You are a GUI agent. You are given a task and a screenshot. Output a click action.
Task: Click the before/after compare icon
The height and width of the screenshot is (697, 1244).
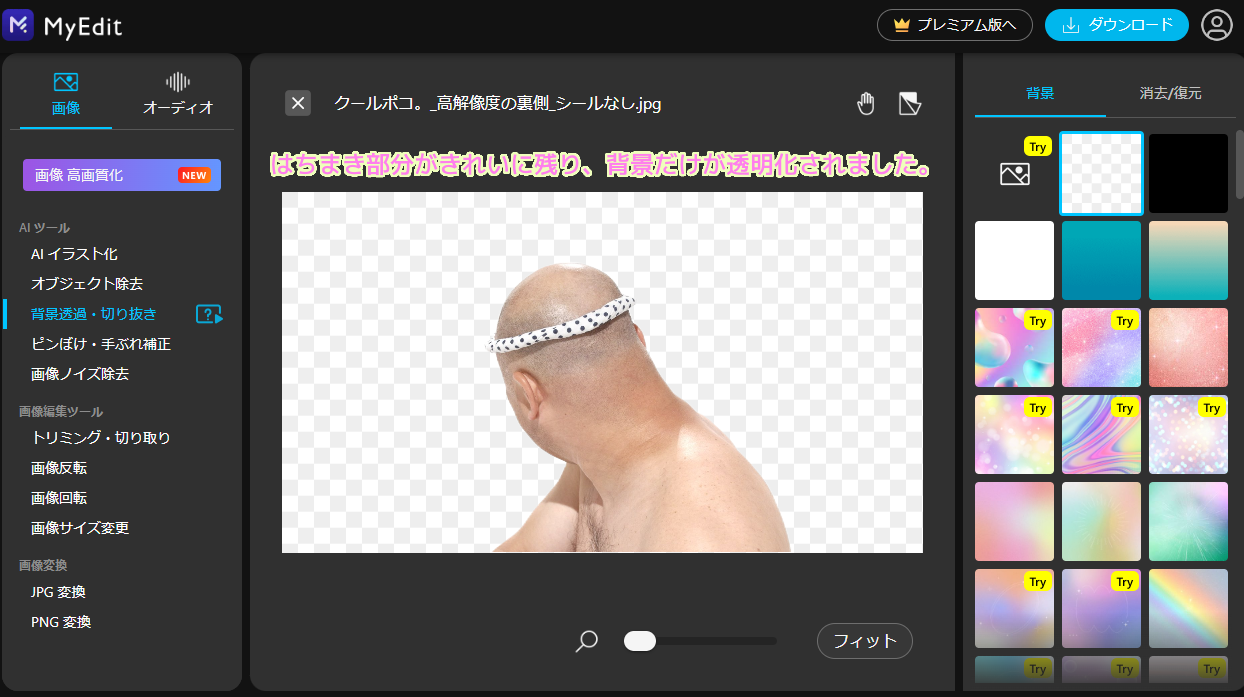[x=909, y=103]
